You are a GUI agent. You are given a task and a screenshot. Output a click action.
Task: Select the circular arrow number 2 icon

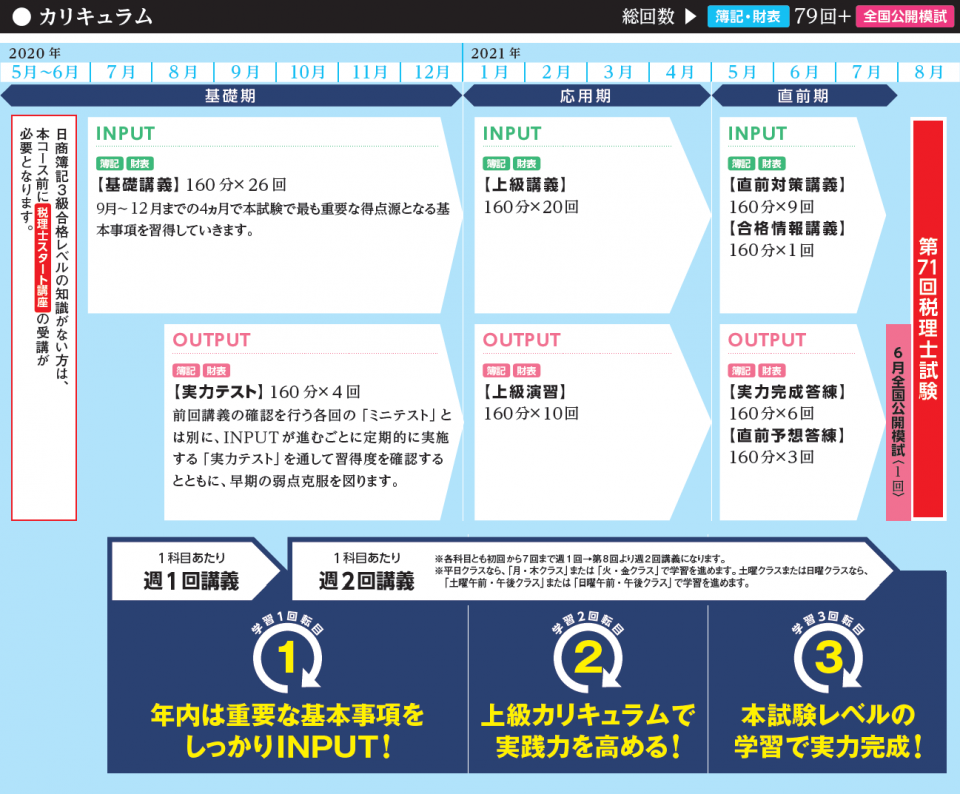point(588,657)
